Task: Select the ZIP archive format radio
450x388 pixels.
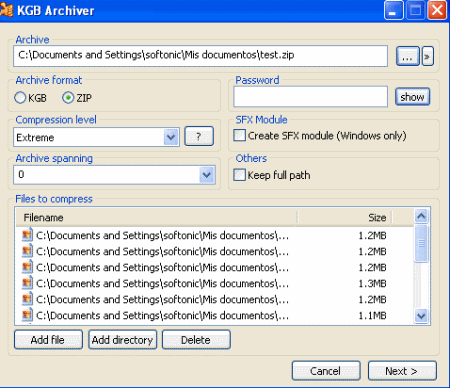Action: pyautogui.click(x=68, y=98)
